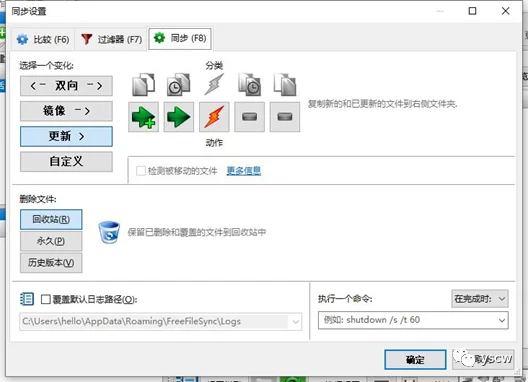Select the 更新 sync variant
The image size is (528, 382).
[66, 136]
